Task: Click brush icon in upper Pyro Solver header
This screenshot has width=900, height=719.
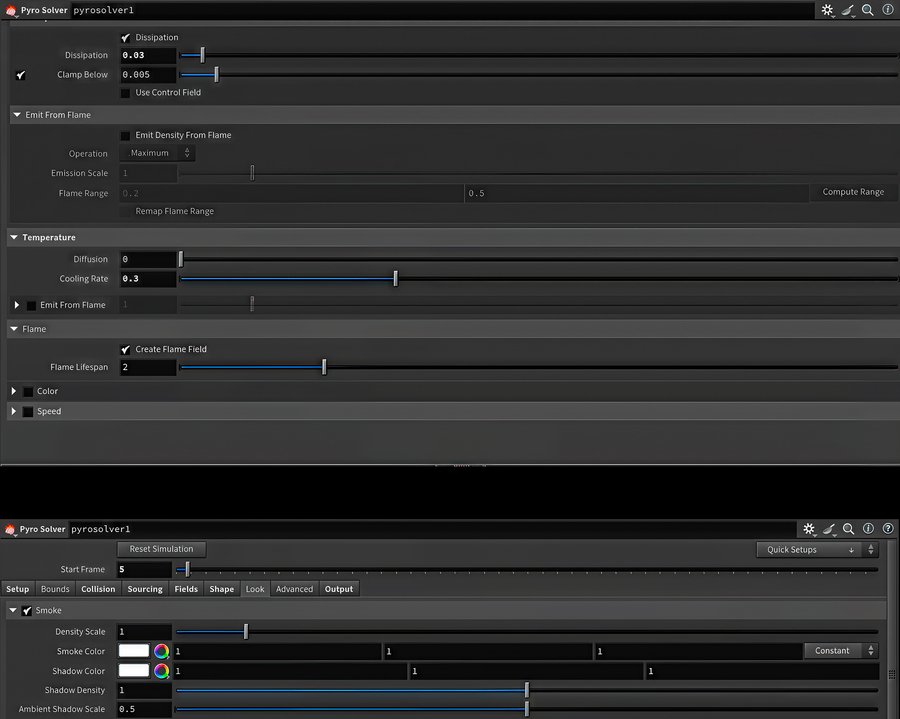Action: point(848,10)
